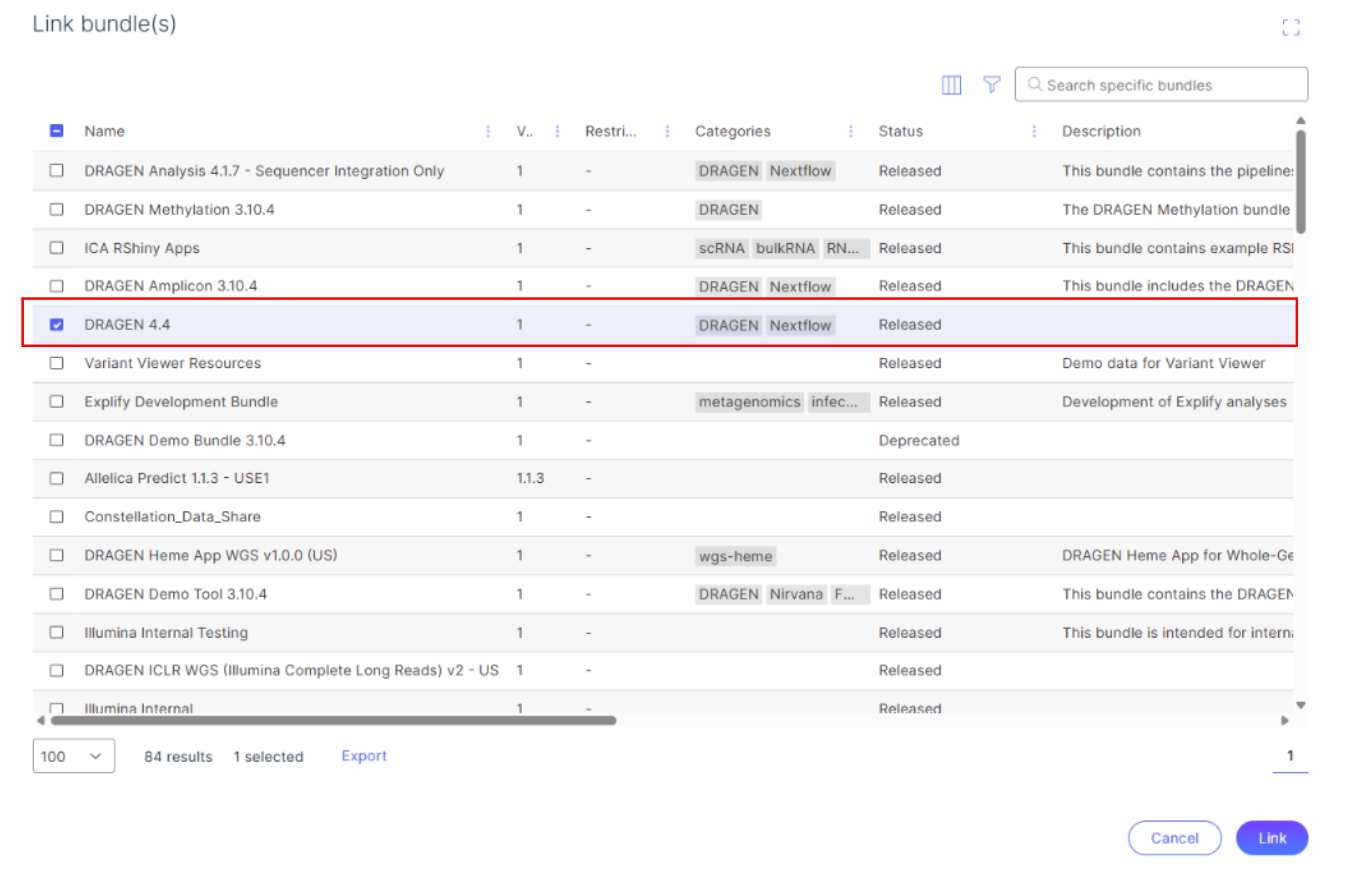Image resolution: width=1365 pixels, height=877 pixels.
Task: Click the filter funnel icon
Action: point(991,86)
